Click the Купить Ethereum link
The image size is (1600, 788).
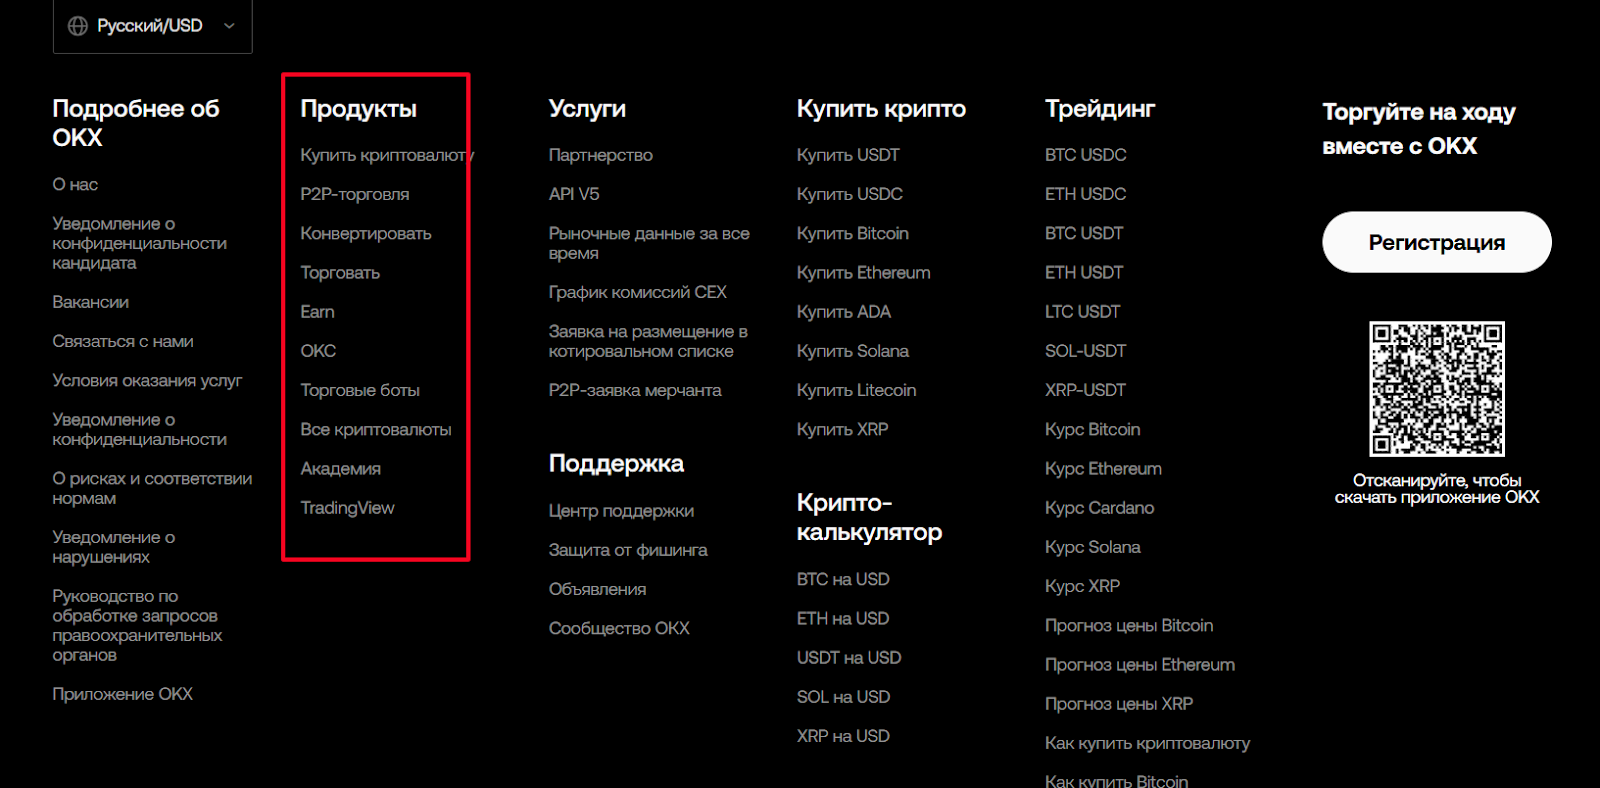[863, 273]
